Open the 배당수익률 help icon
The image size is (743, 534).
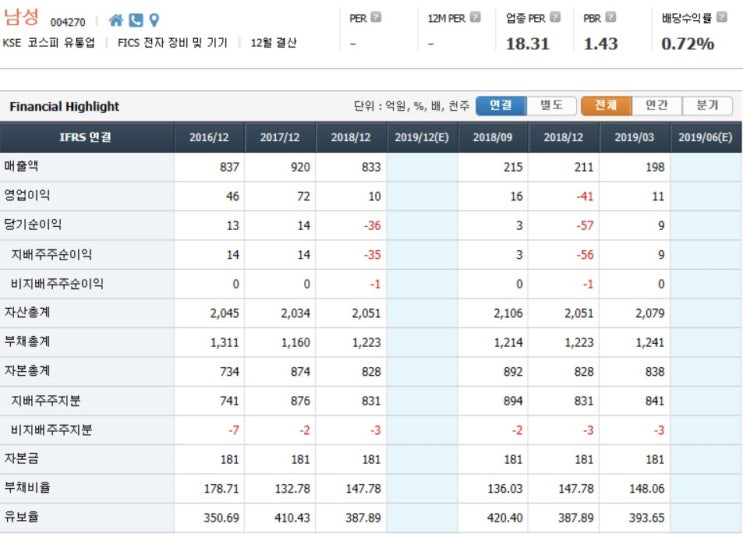pos(722,17)
